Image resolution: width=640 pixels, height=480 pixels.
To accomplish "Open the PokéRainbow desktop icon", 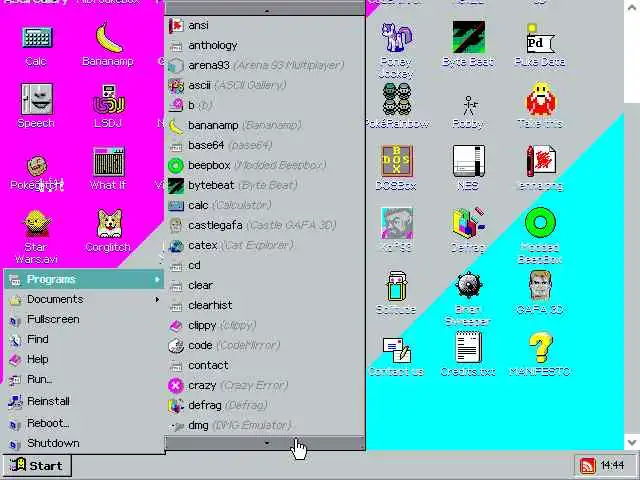I will tap(397, 106).
